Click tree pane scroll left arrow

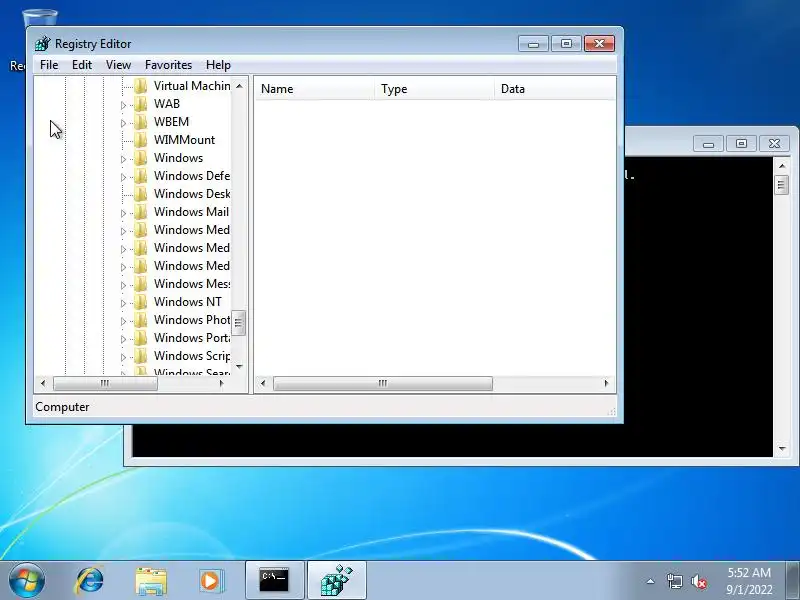point(43,383)
